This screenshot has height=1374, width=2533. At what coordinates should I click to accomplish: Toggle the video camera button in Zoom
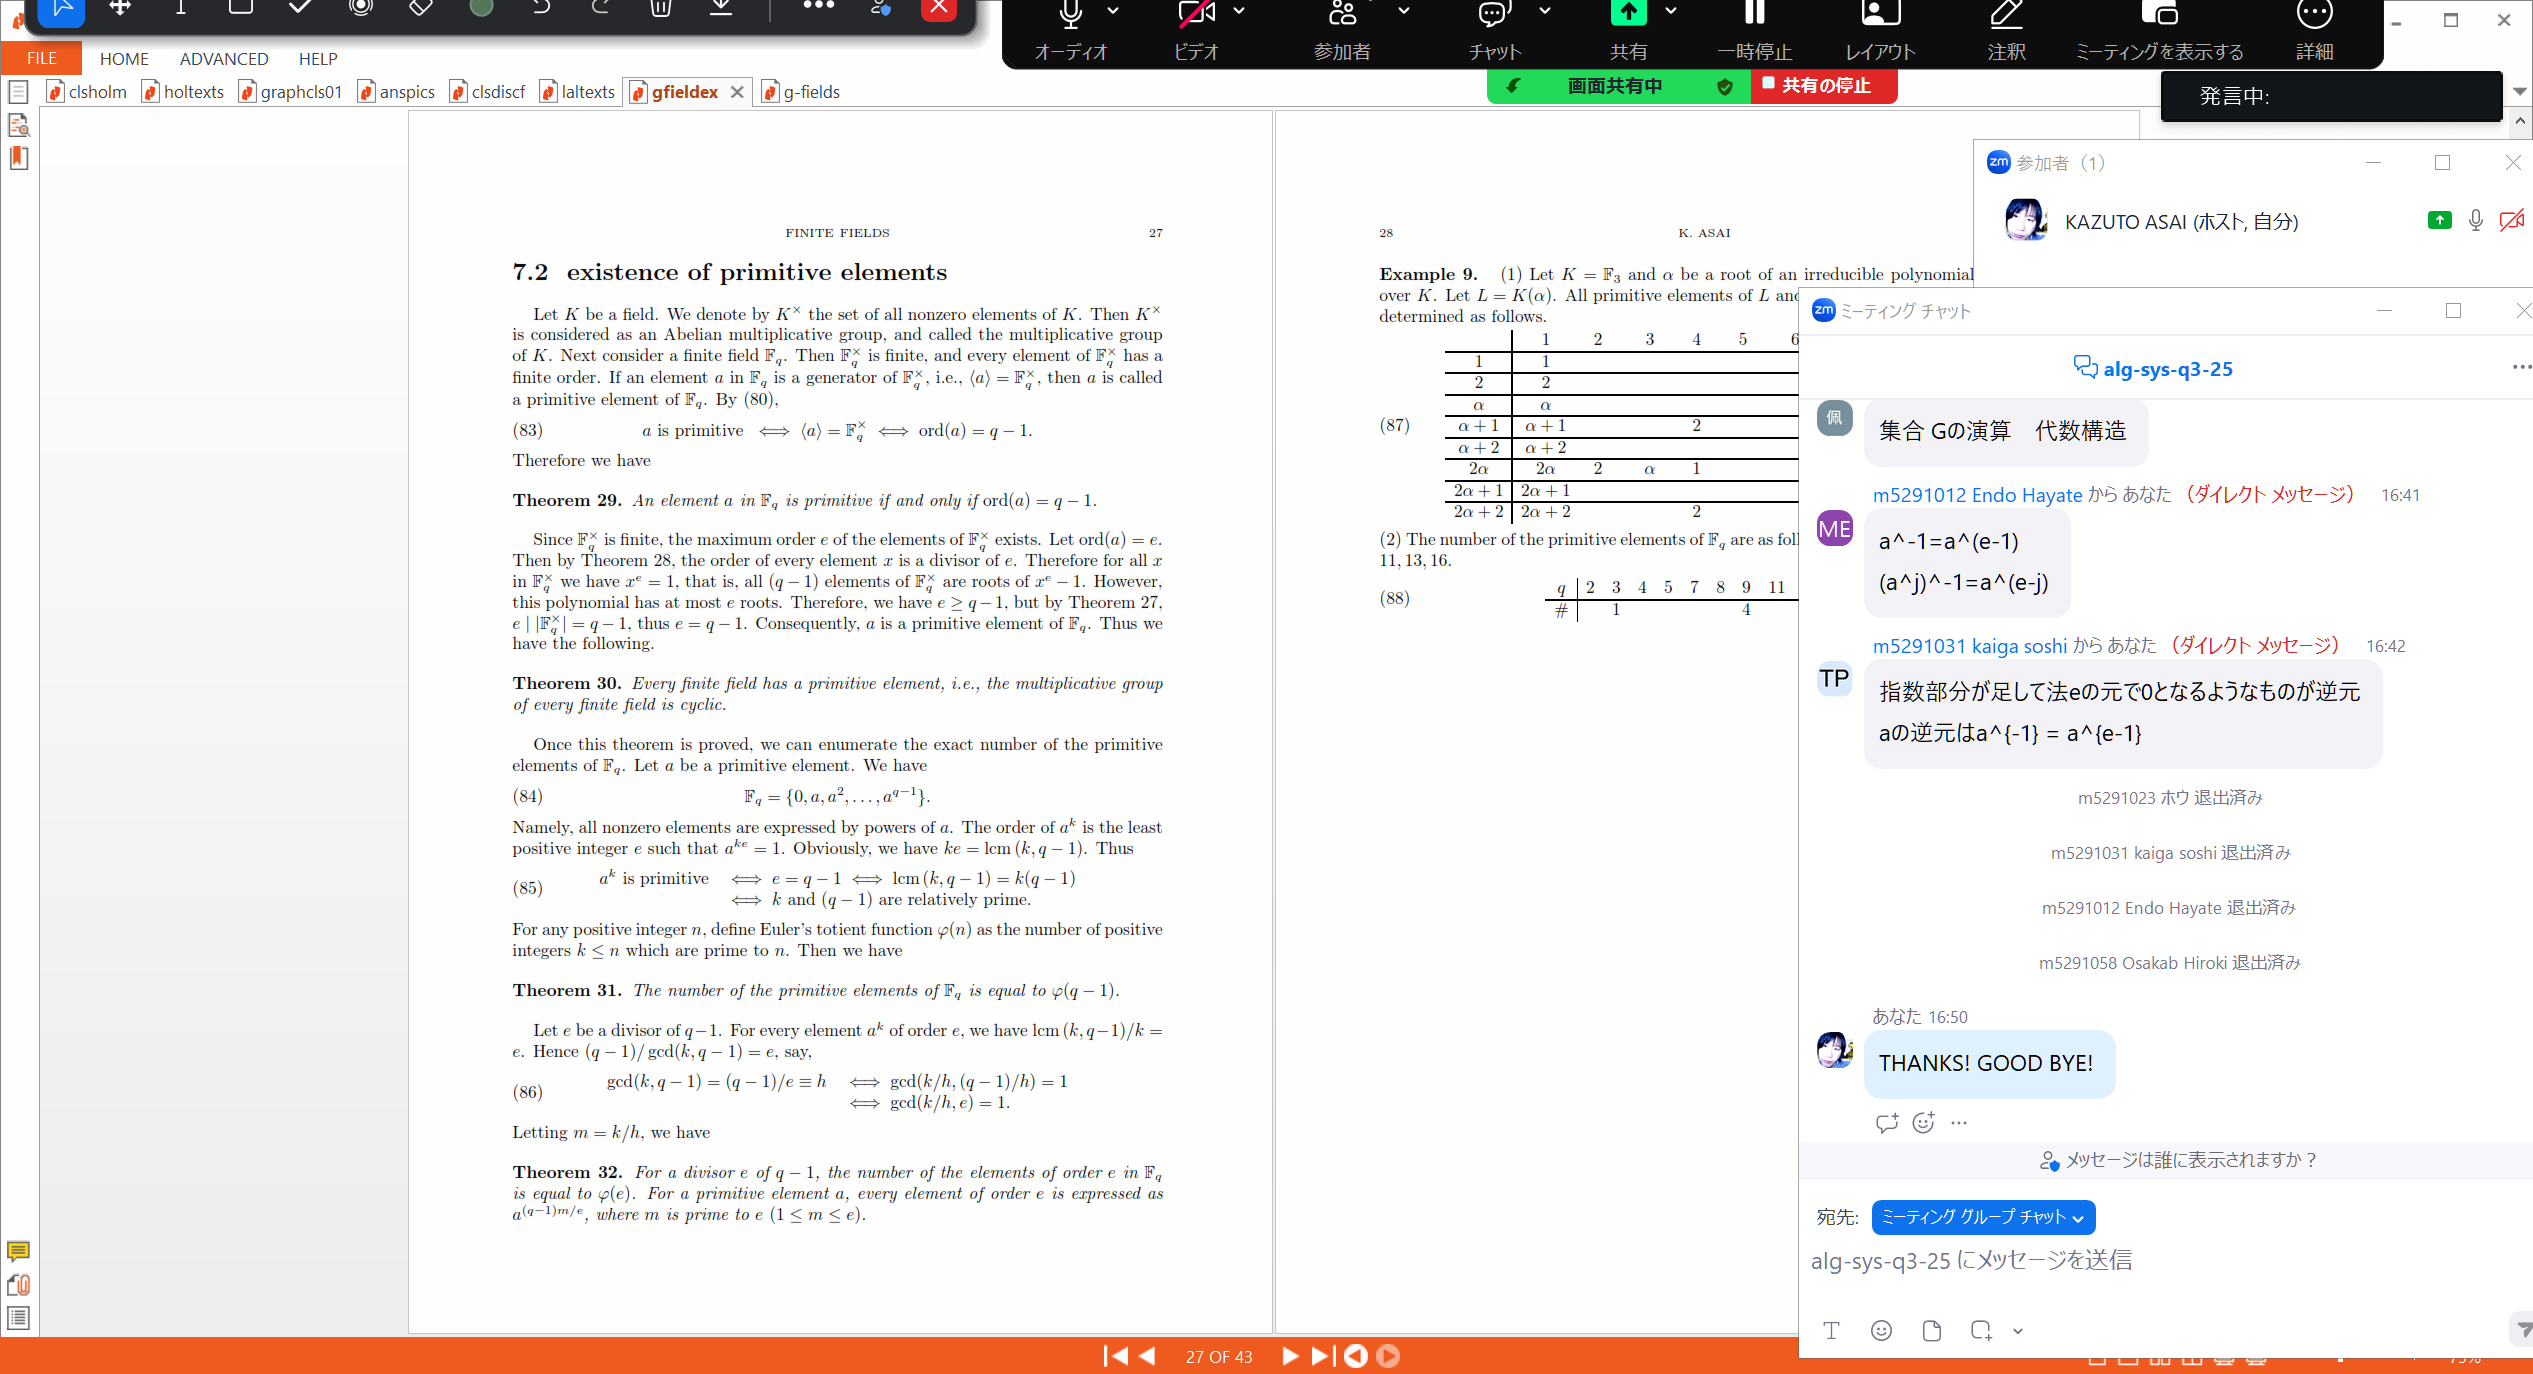click(x=1196, y=14)
